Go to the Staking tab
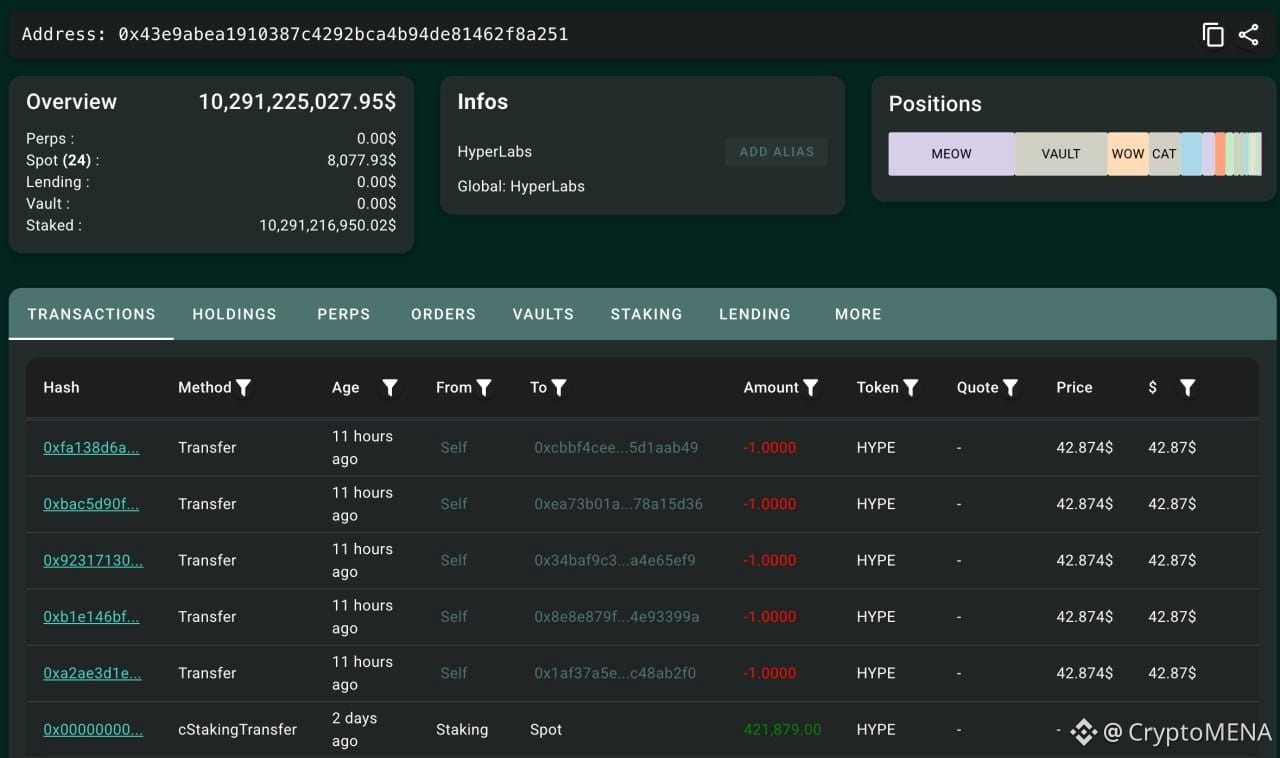1280x758 pixels. [x=646, y=314]
